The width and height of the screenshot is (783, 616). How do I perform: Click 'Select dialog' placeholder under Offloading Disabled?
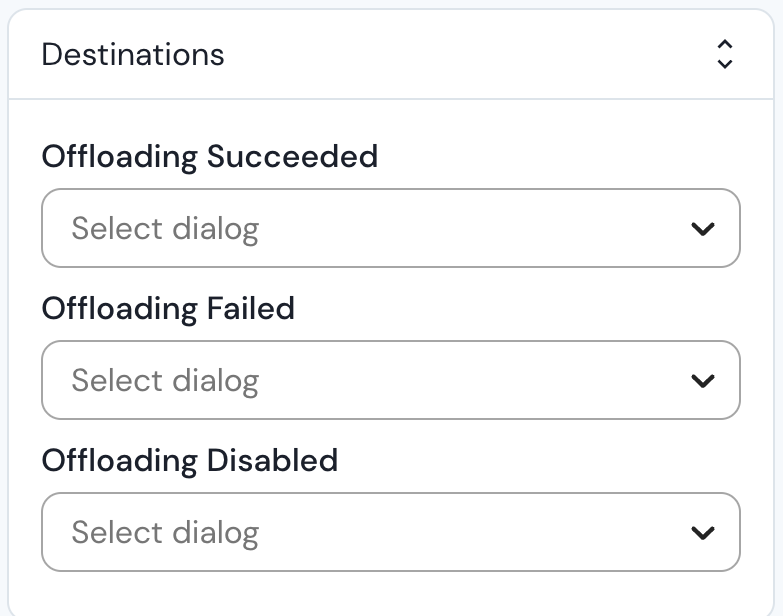tap(165, 533)
